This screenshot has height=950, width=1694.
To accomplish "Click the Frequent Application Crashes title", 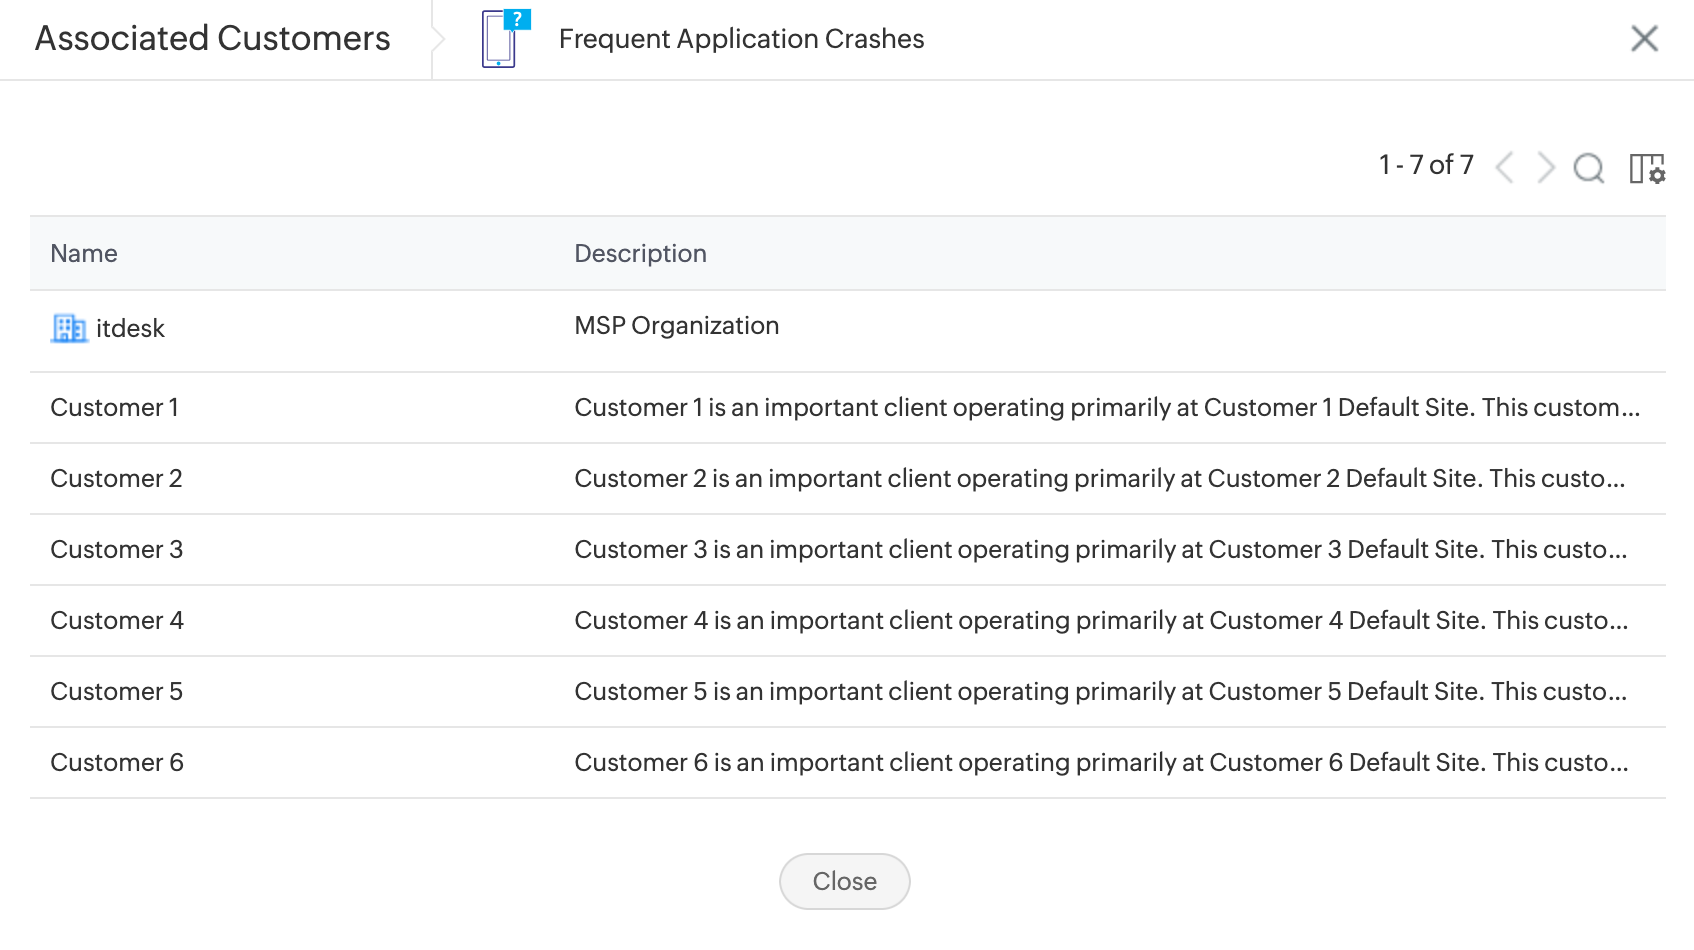I will (741, 39).
